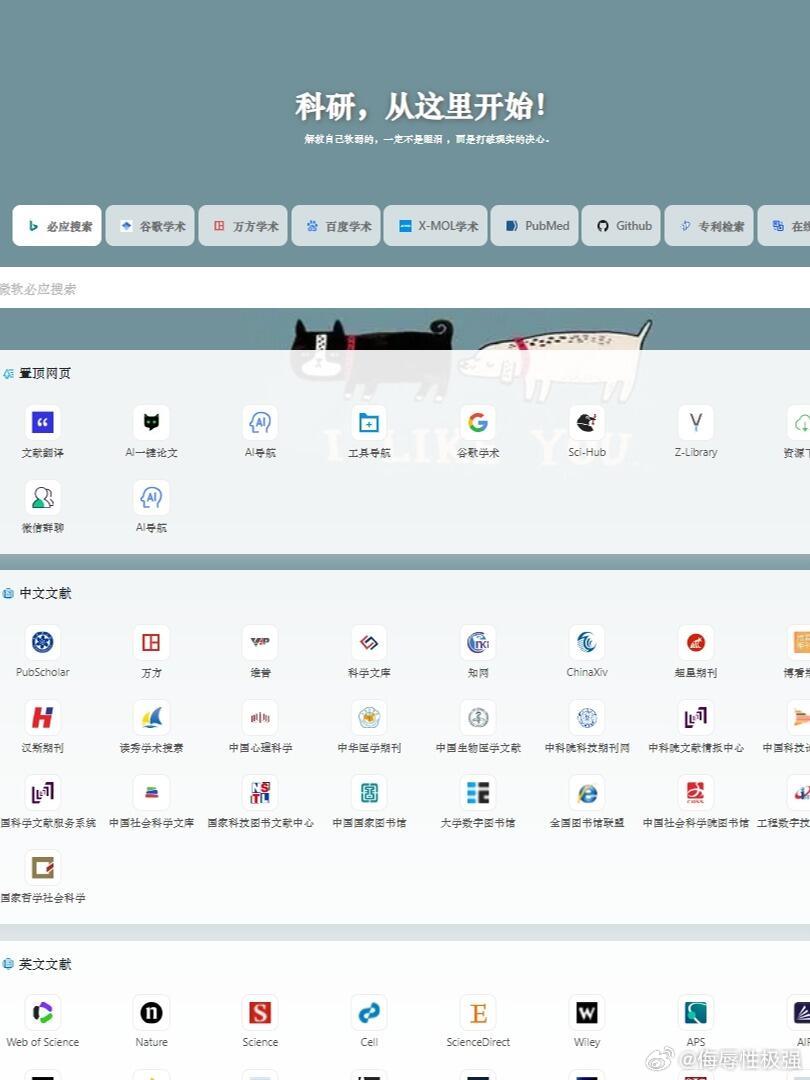The width and height of the screenshot is (810, 1080).
Task: Switch to 专利检索 search tab
Action: [709, 225]
